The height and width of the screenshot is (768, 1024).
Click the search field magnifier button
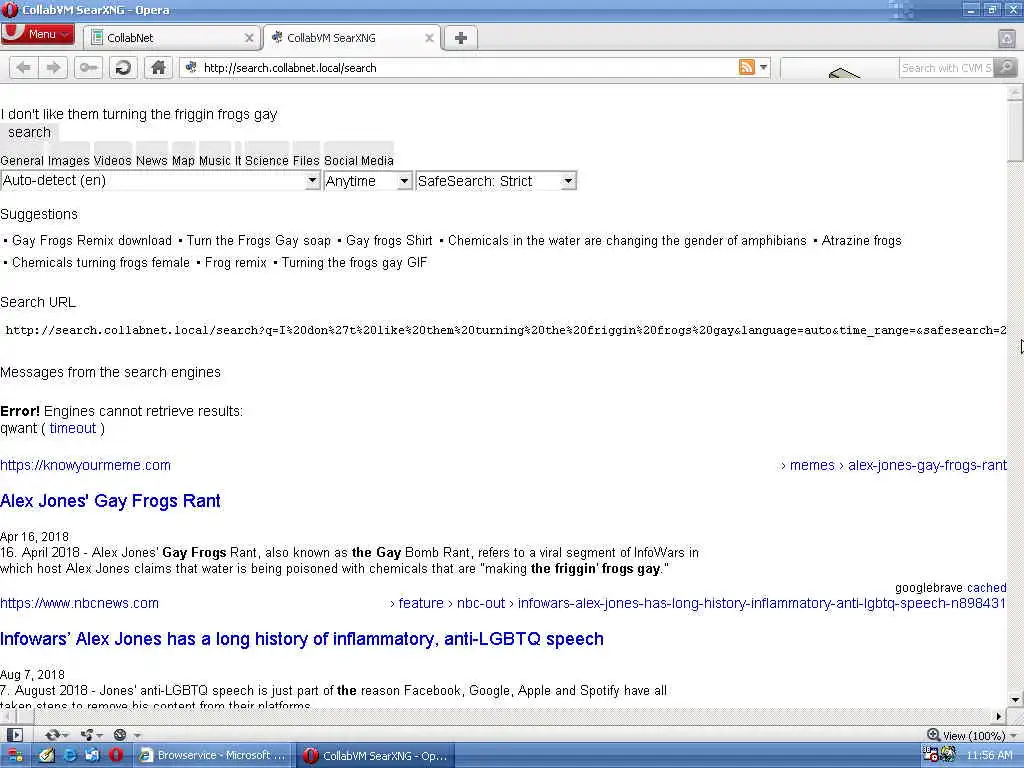(1006, 67)
